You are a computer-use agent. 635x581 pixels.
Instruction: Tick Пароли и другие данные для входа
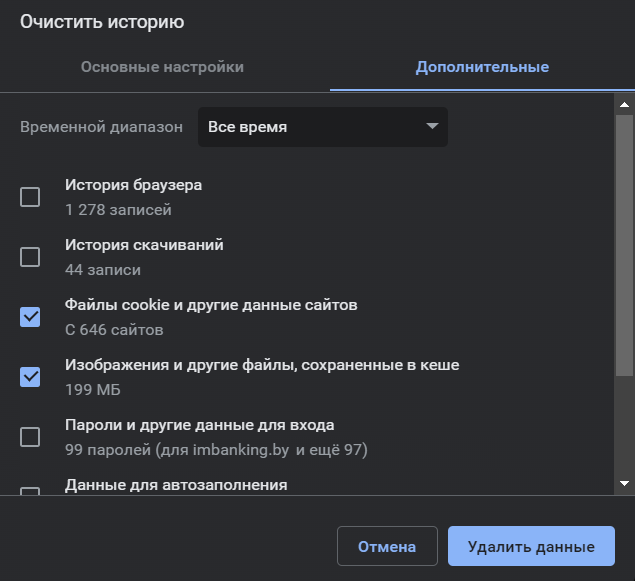pyautogui.click(x=30, y=436)
